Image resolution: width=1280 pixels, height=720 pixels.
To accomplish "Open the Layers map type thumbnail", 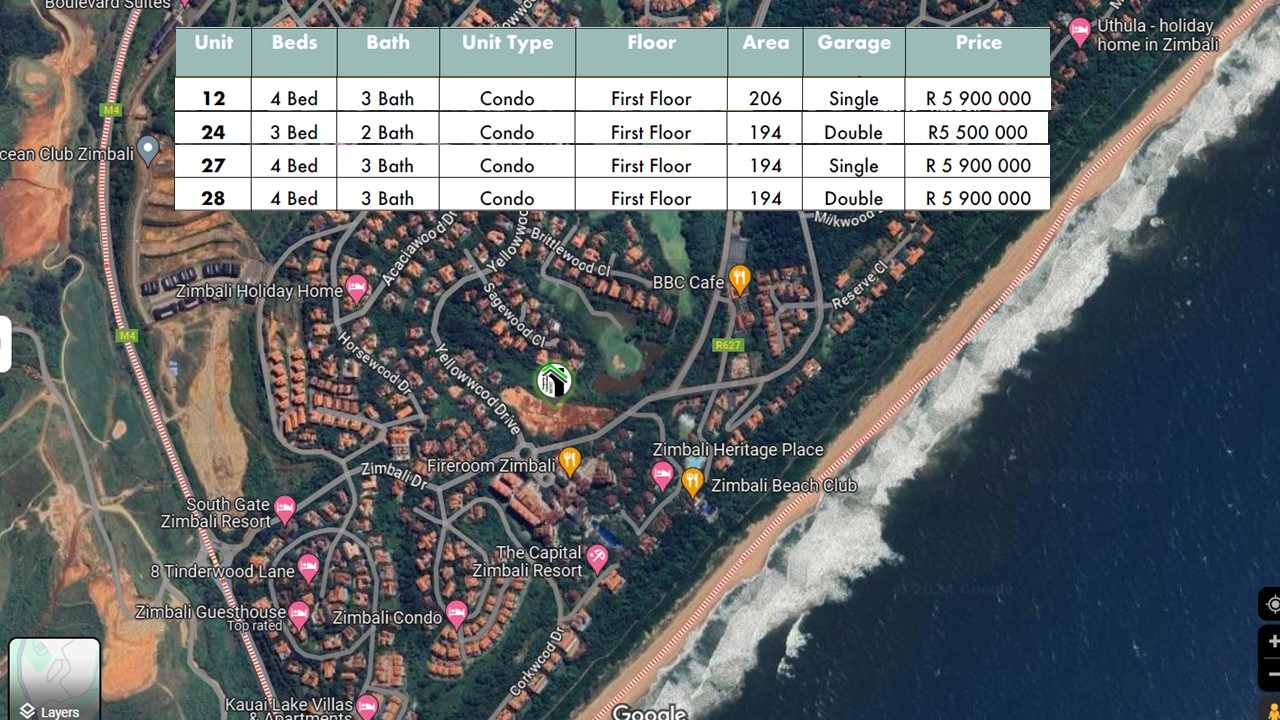I will [55, 679].
